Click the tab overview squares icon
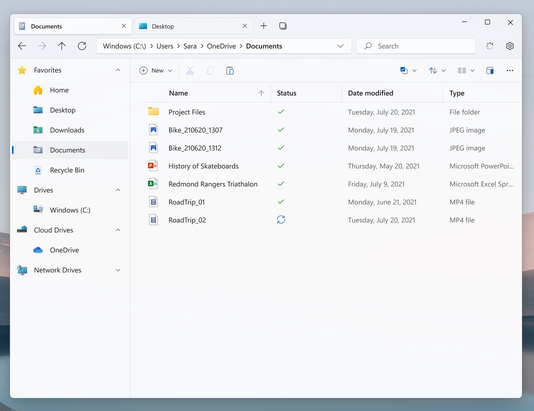Viewport: 534px width, 411px height. (x=283, y=26)
